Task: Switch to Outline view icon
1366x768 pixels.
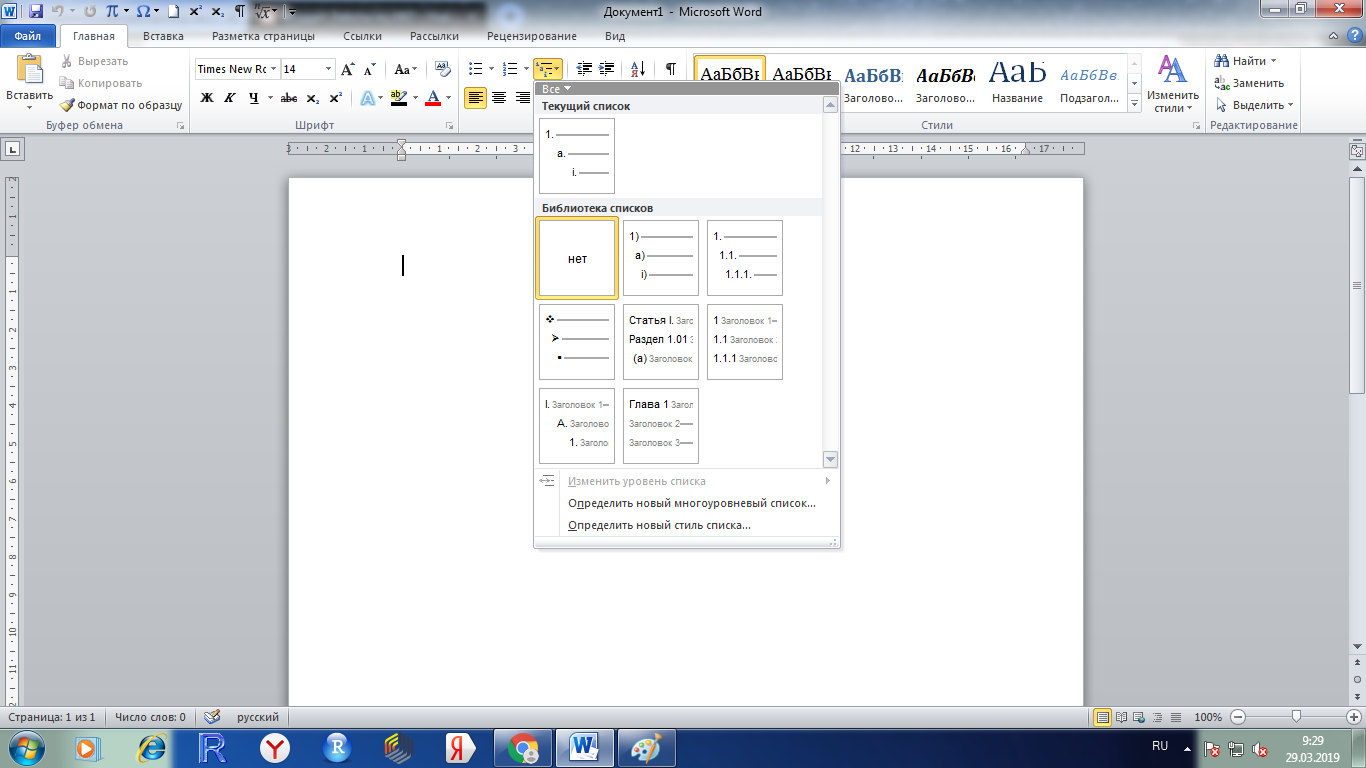Action: [1158, 717]
